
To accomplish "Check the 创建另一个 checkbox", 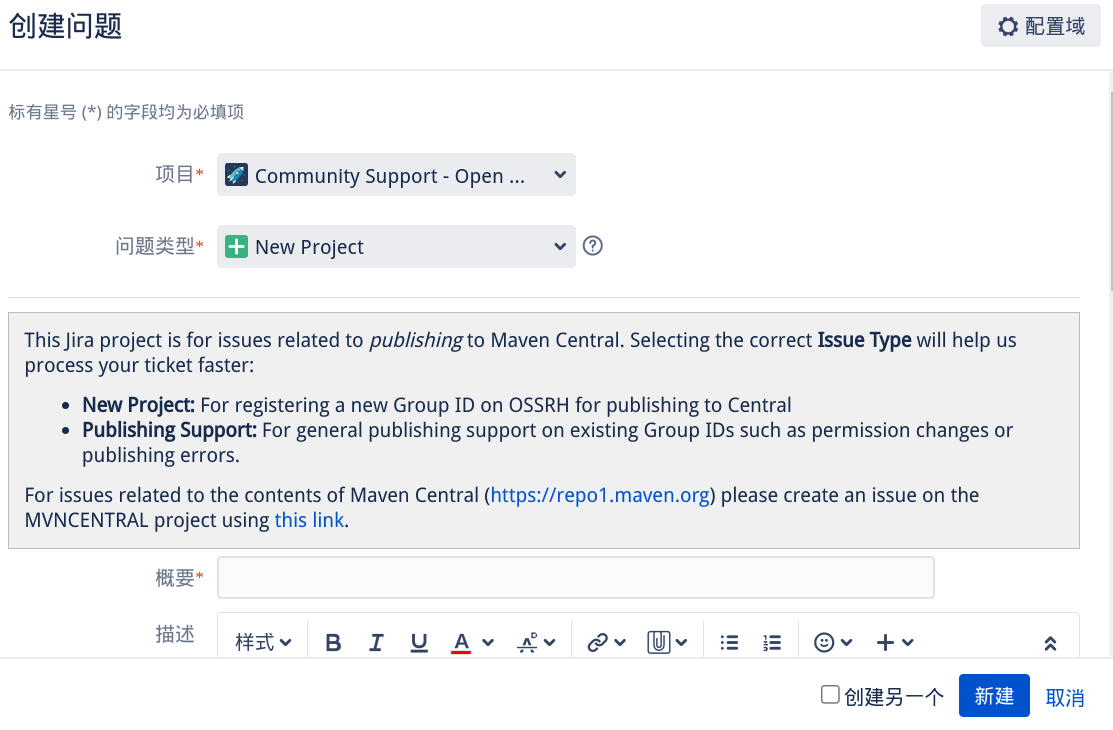I will pyautogui.click(x=830, y=695).
